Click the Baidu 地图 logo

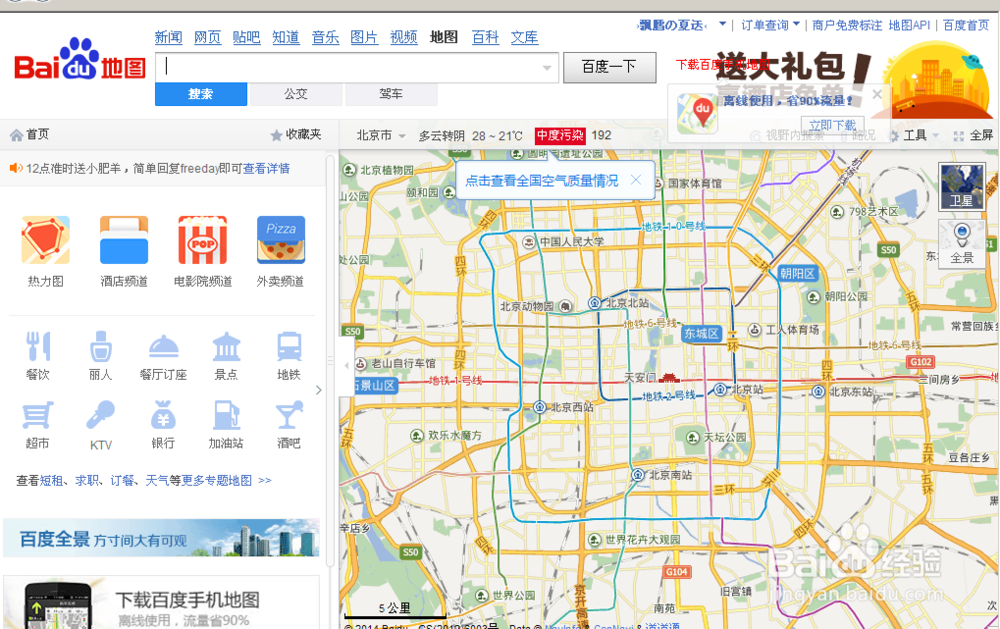pos(80,61)
